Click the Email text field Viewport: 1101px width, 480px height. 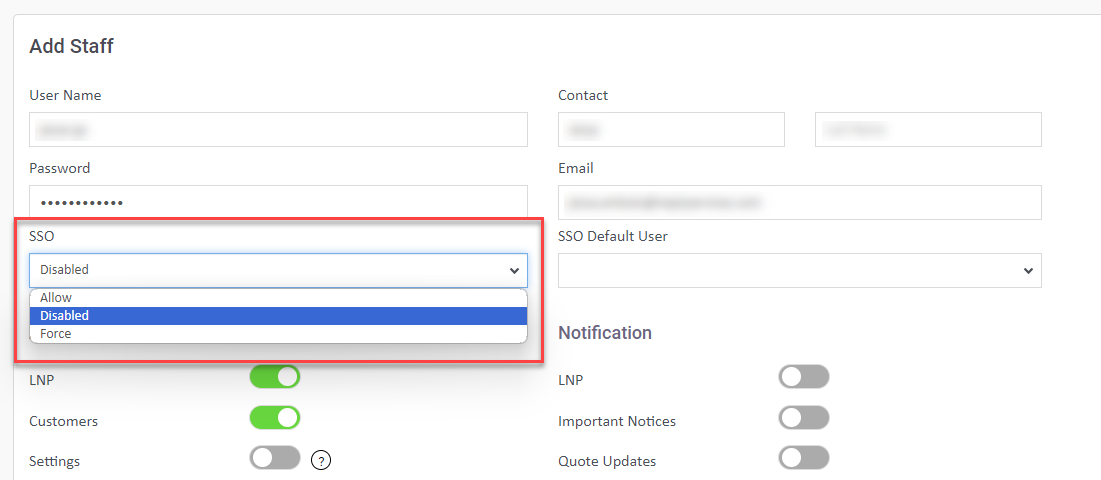coord(799,202)
